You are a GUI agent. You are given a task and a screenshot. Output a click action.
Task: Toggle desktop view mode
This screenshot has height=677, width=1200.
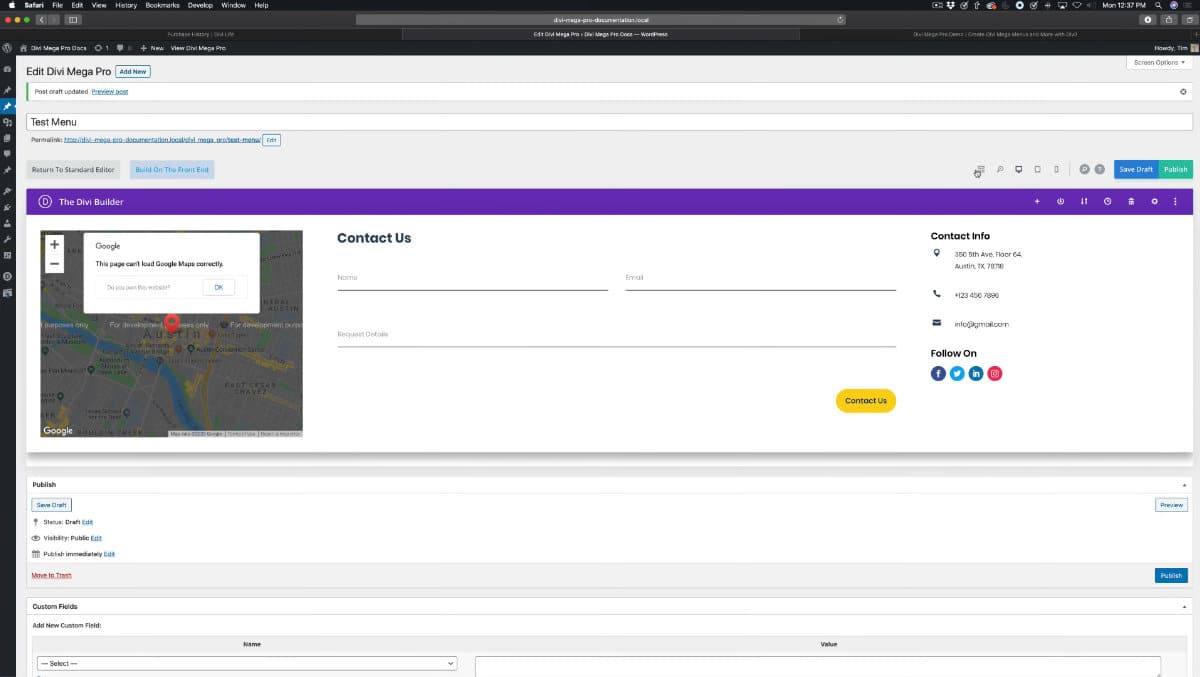click(1018, 169)
